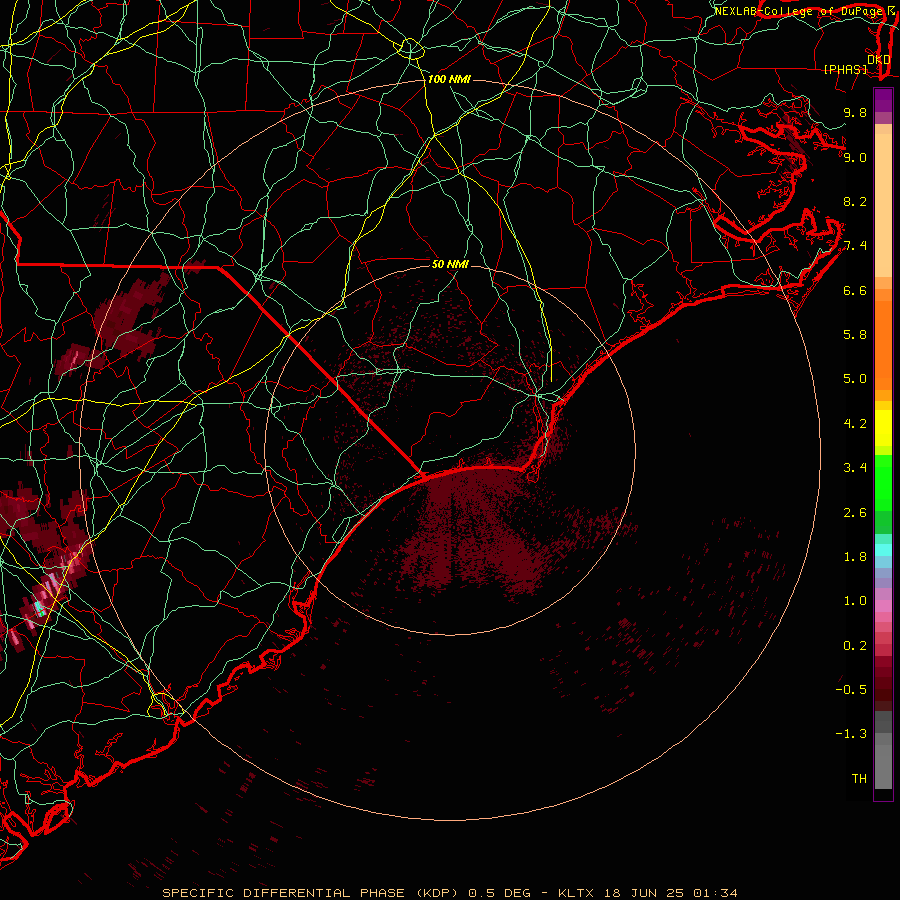Click the 8.2 value on the color scale
900x900 pixels.
[855, 201]
